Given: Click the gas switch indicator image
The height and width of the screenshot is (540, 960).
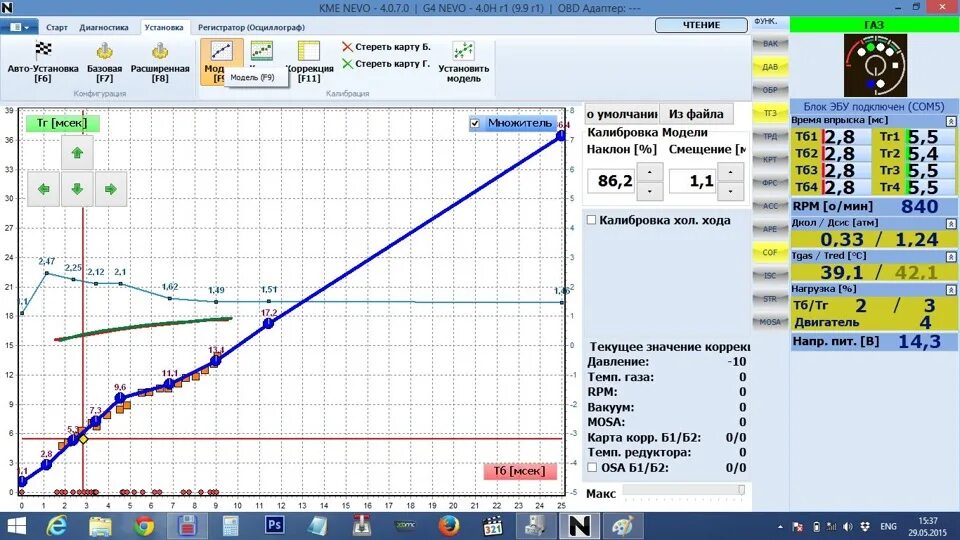Looking at the screenshot, I should 875,66.
